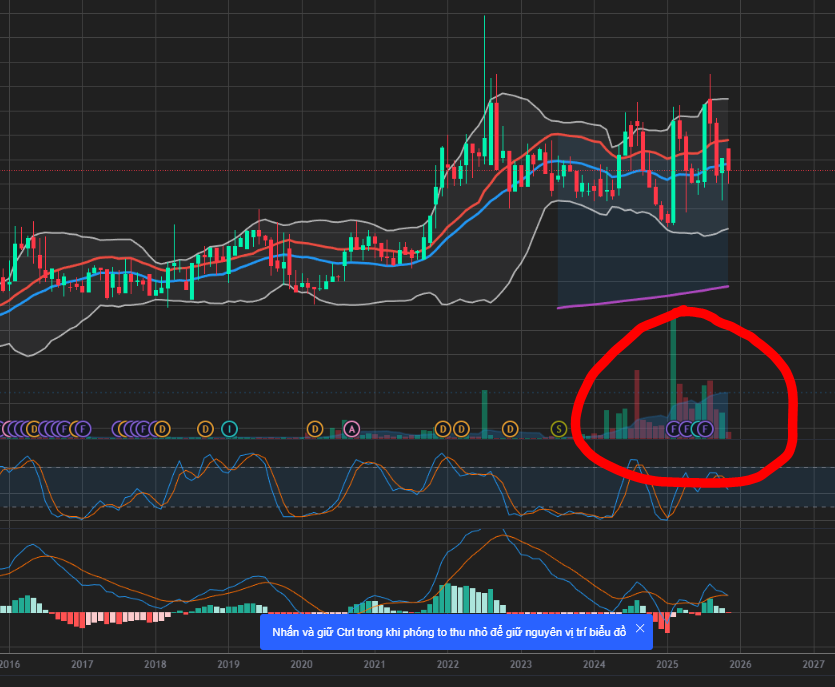The width and height of the screenshot is (835, 687).
Task: Open the rightmost purple F marker in 2025
Action: [x=705, y=429]
